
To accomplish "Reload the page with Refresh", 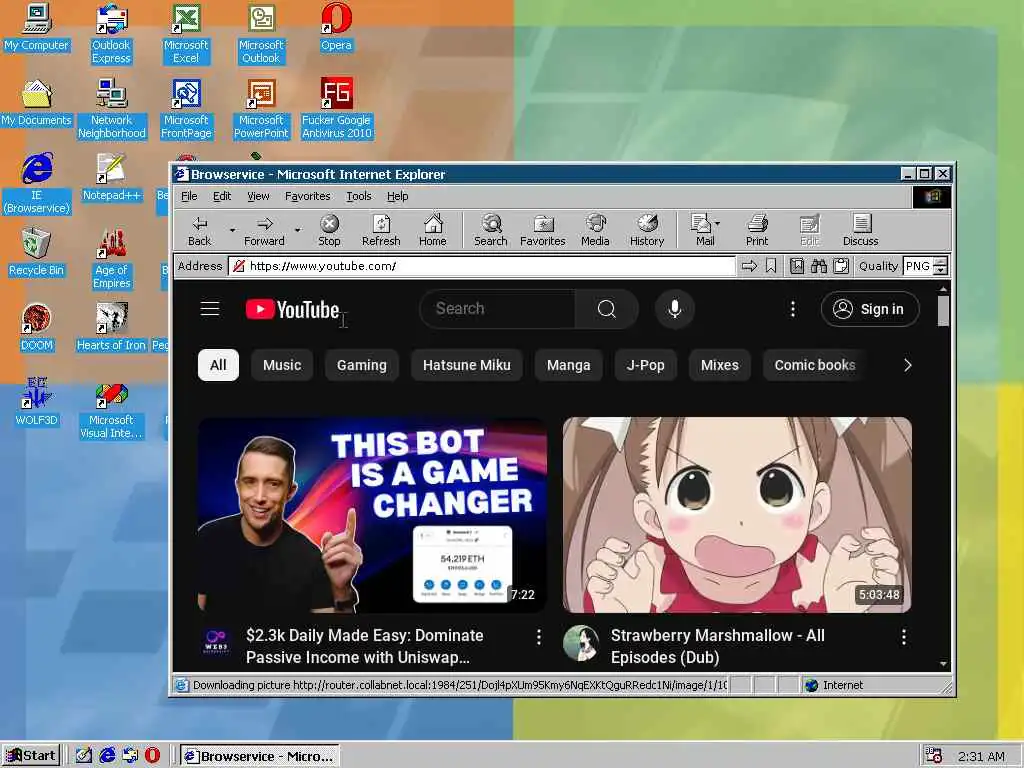I will (381, 231).
